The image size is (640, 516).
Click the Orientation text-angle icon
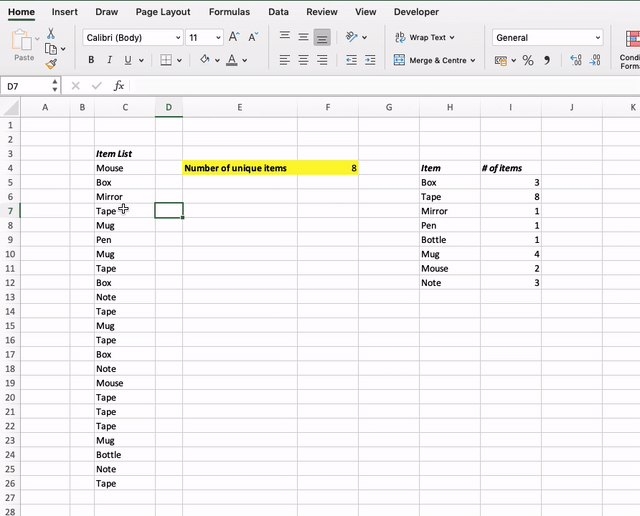coord(351,37)
